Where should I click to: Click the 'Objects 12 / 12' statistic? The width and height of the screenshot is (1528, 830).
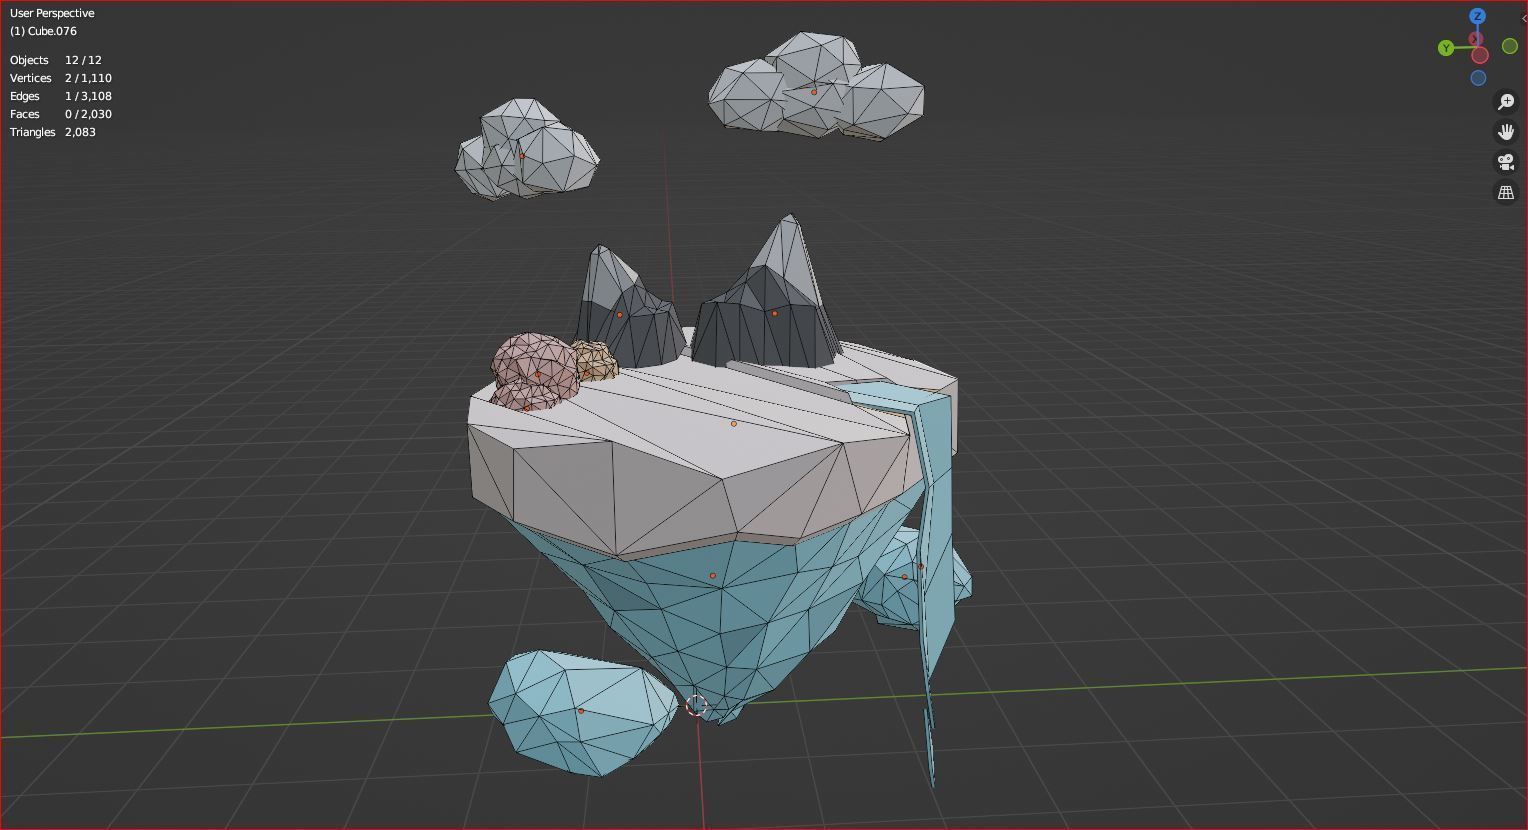point(56,60)
